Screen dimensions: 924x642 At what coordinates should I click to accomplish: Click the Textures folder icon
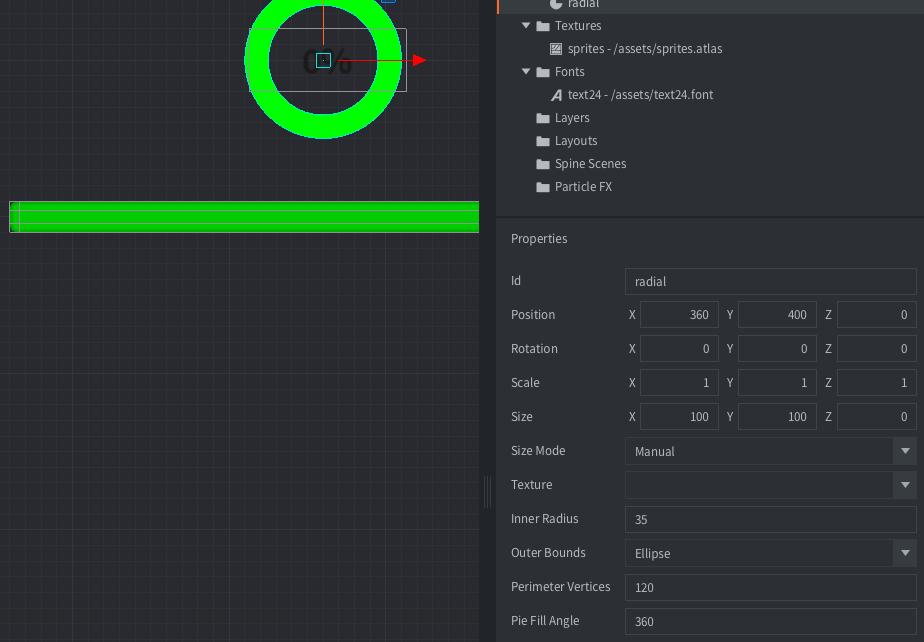point(543,26)
